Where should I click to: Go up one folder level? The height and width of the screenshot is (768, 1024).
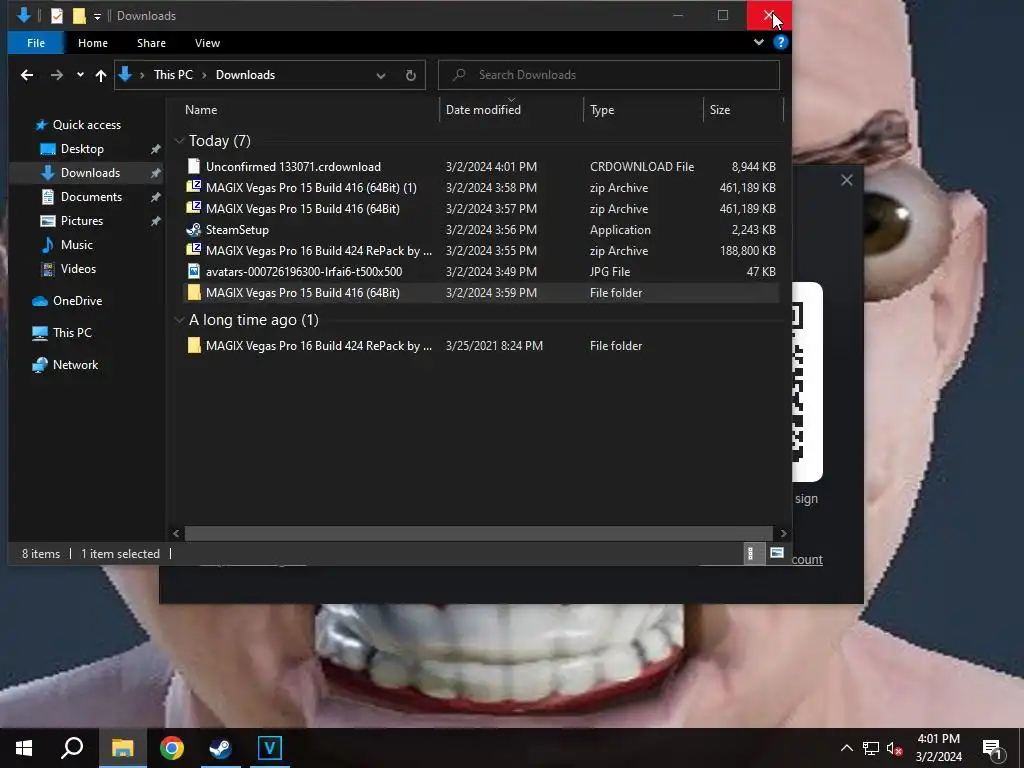point(101,75)
